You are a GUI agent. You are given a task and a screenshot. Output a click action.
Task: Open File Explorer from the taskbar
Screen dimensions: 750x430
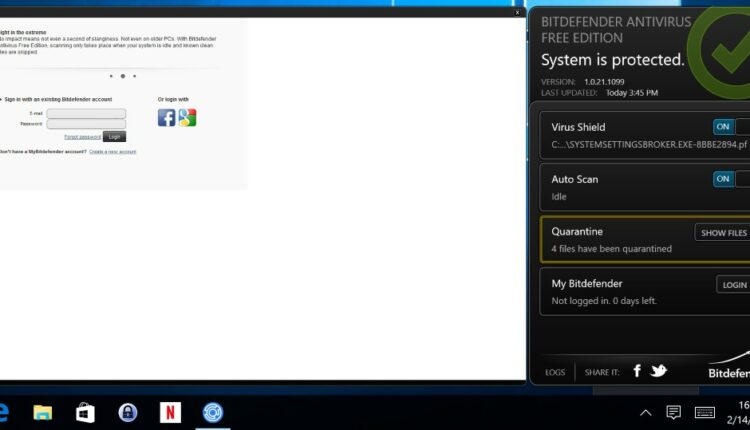43,412
